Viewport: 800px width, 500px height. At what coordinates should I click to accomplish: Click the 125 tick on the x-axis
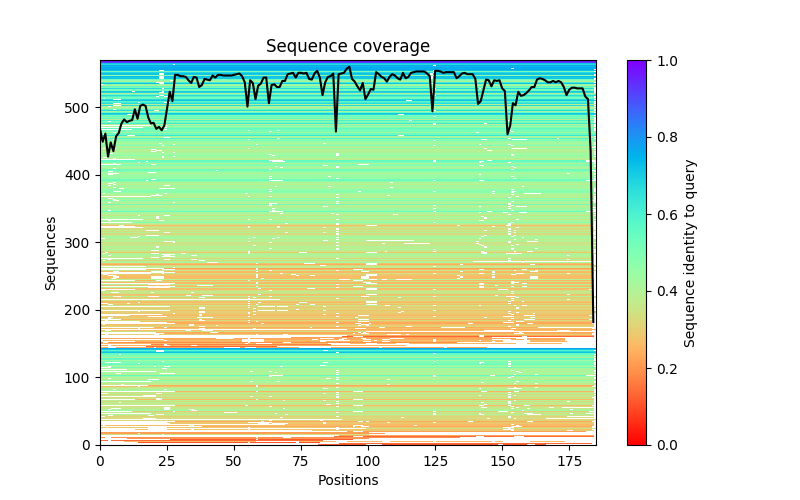coord(435,461)
